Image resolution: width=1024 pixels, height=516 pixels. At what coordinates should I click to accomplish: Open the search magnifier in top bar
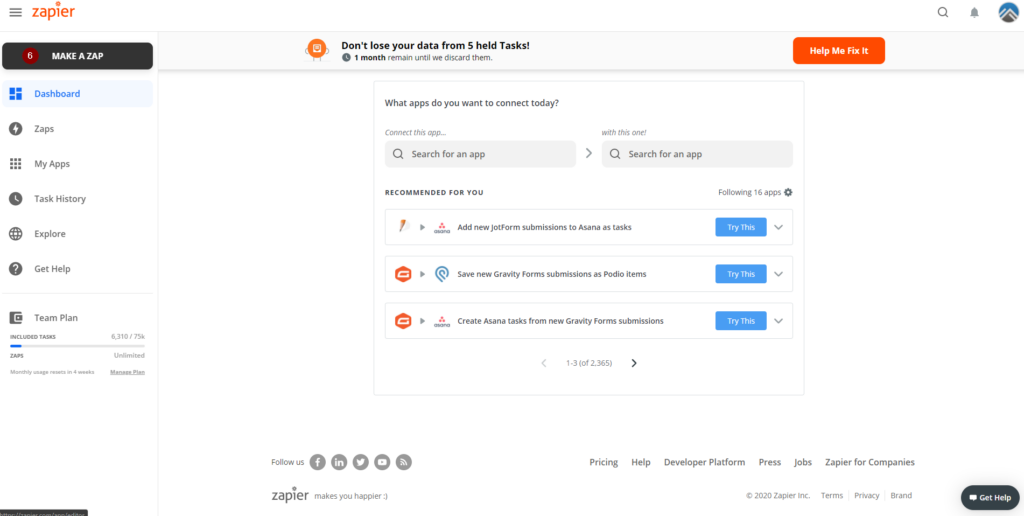pyautogui.click(x=942, y=12)
